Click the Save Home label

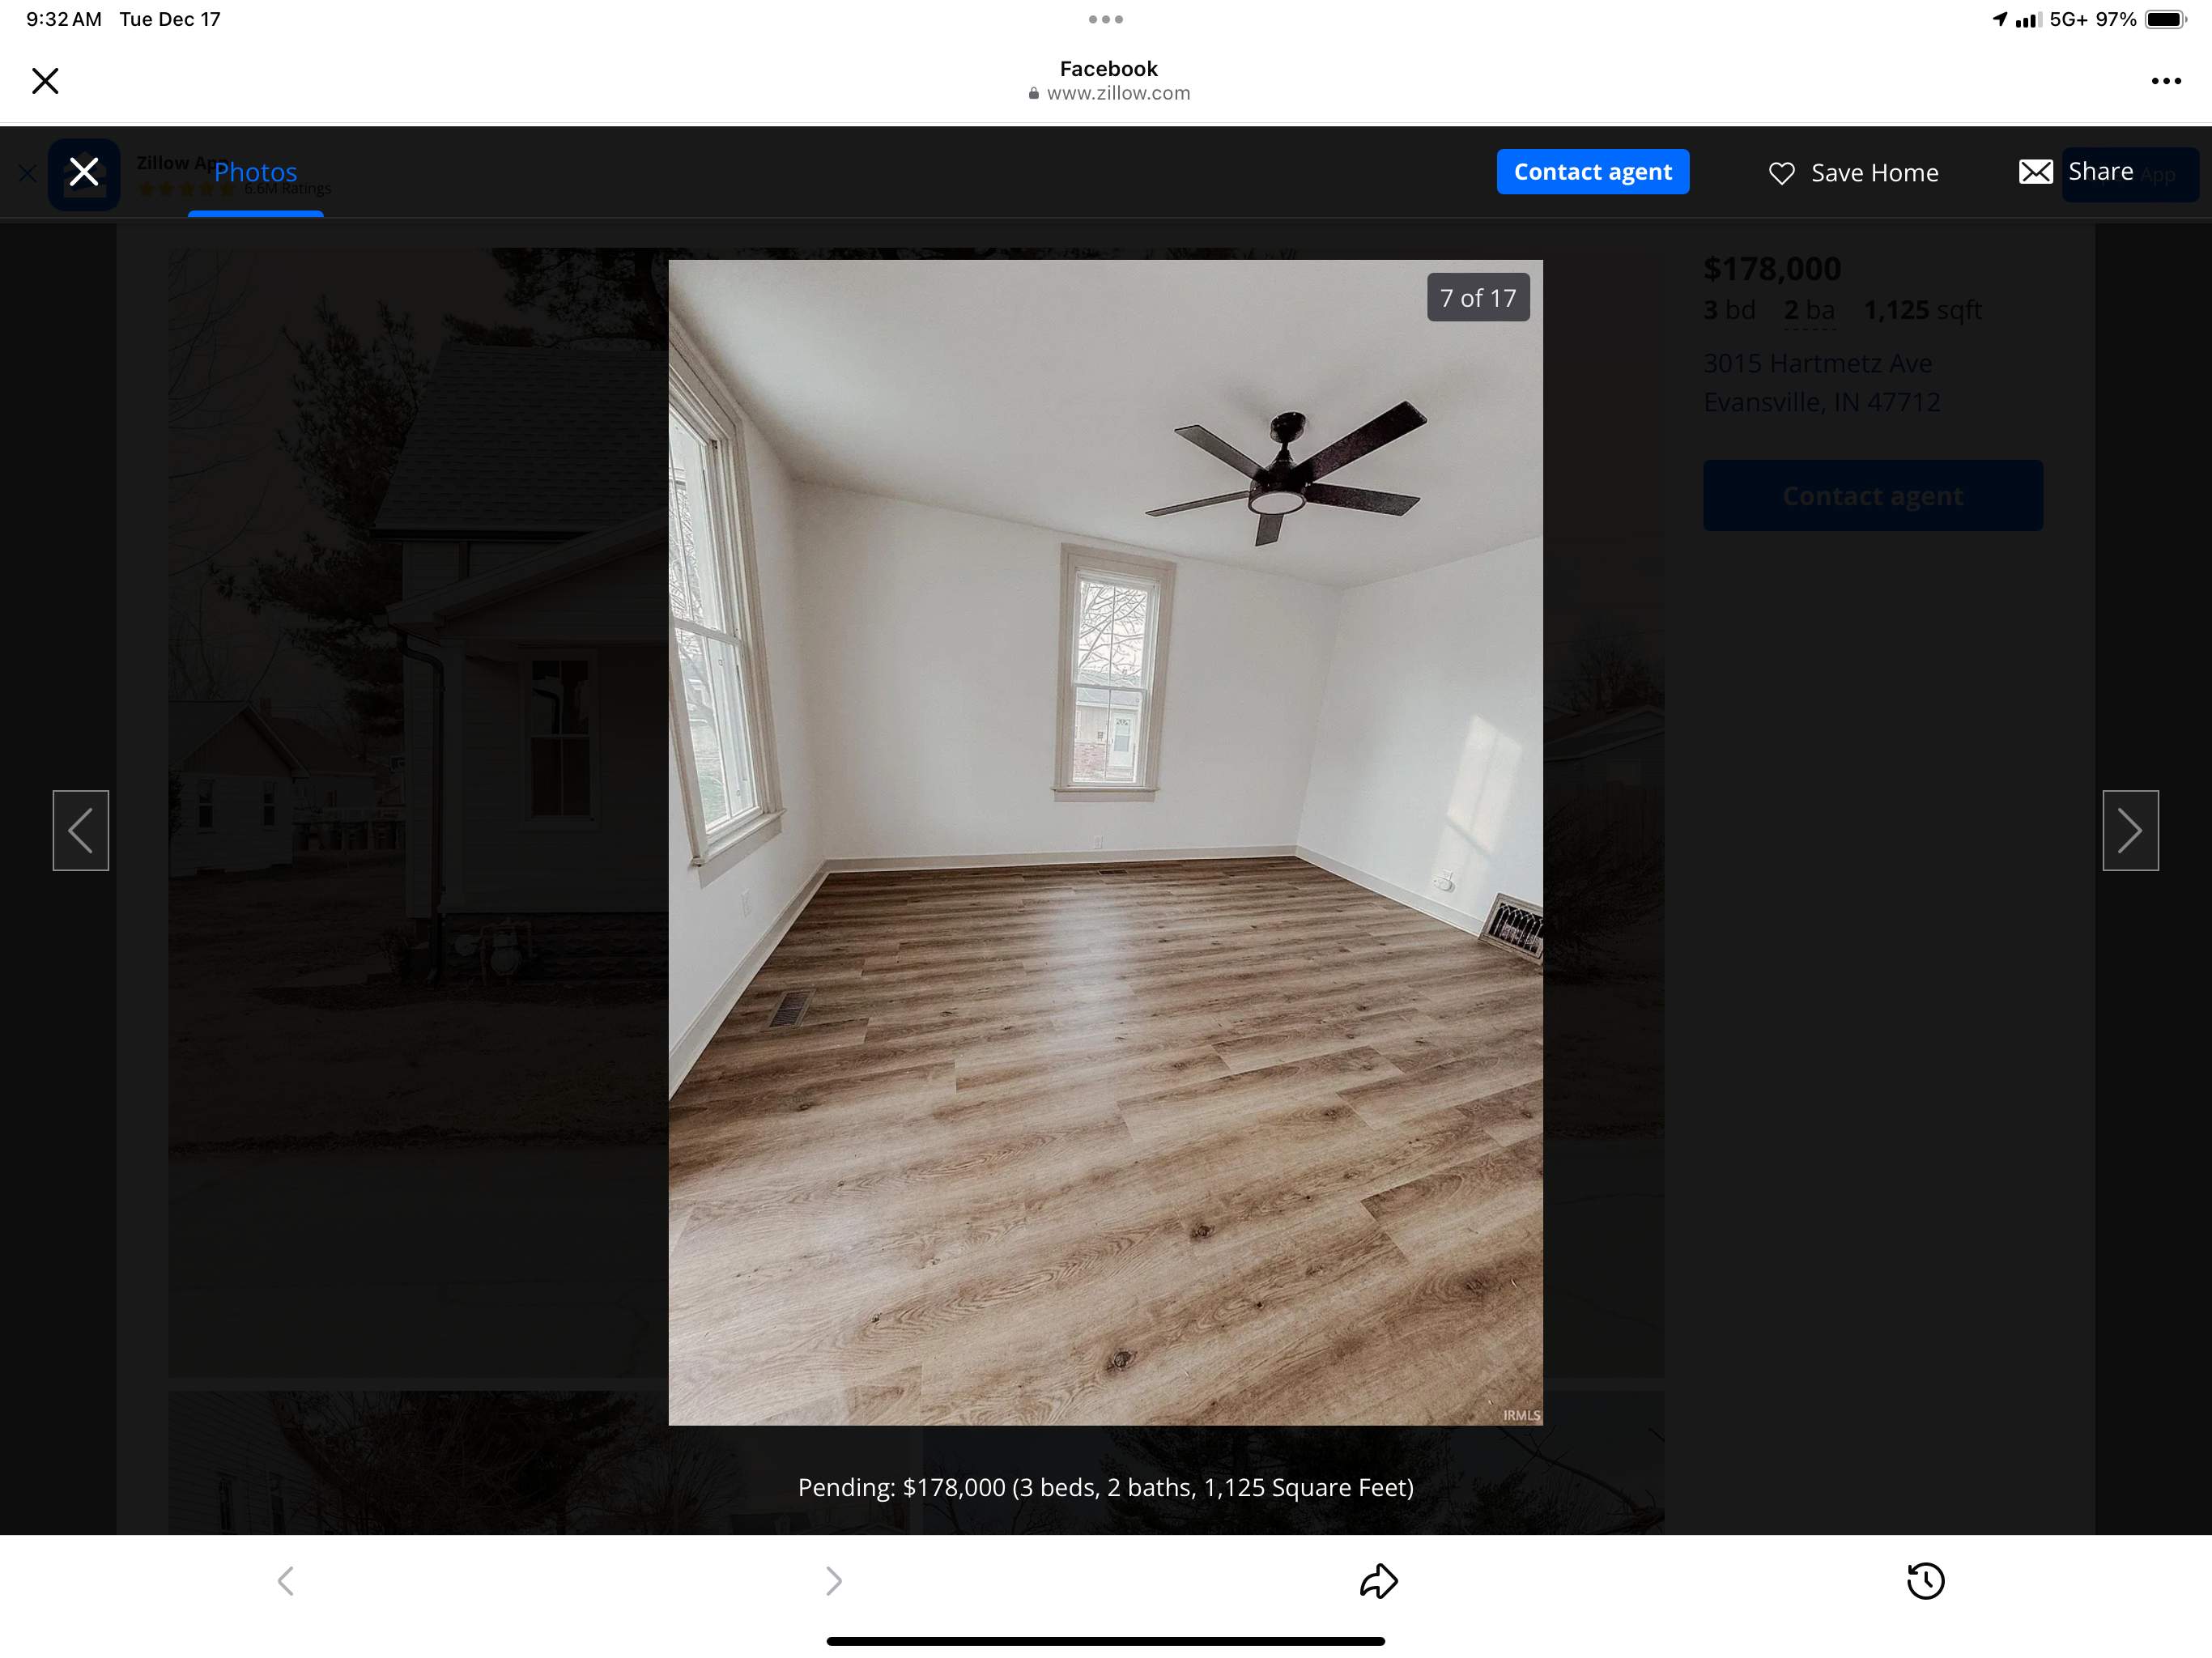coord(1874,173)
